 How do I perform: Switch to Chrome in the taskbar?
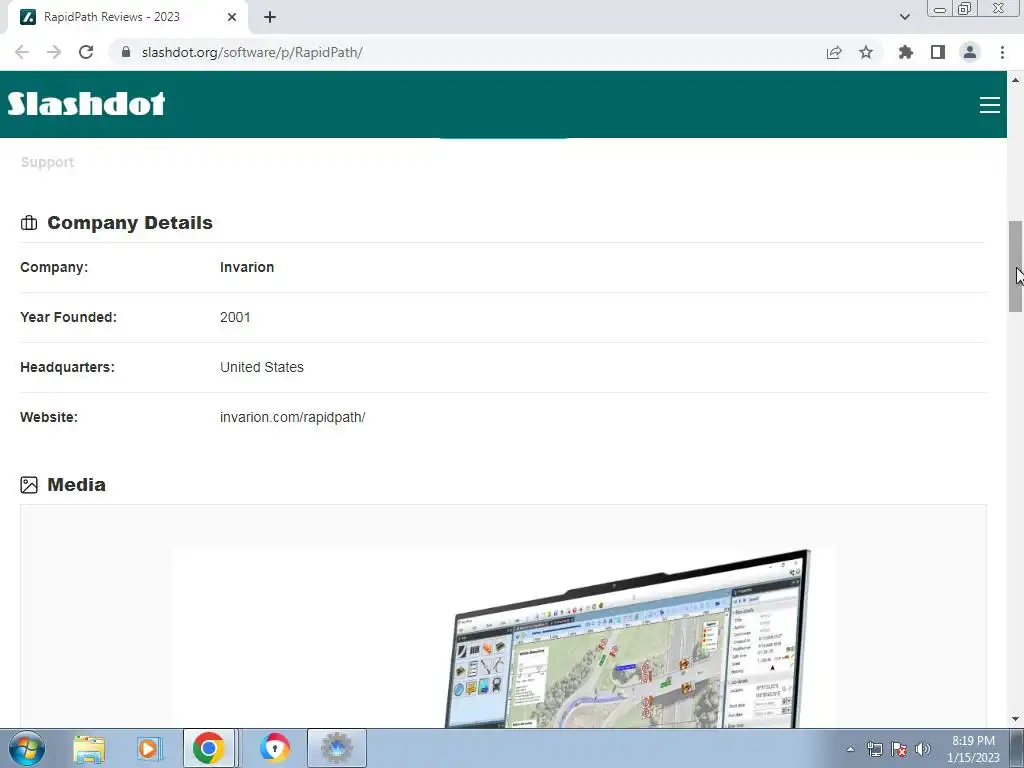(x=208, y=748)
